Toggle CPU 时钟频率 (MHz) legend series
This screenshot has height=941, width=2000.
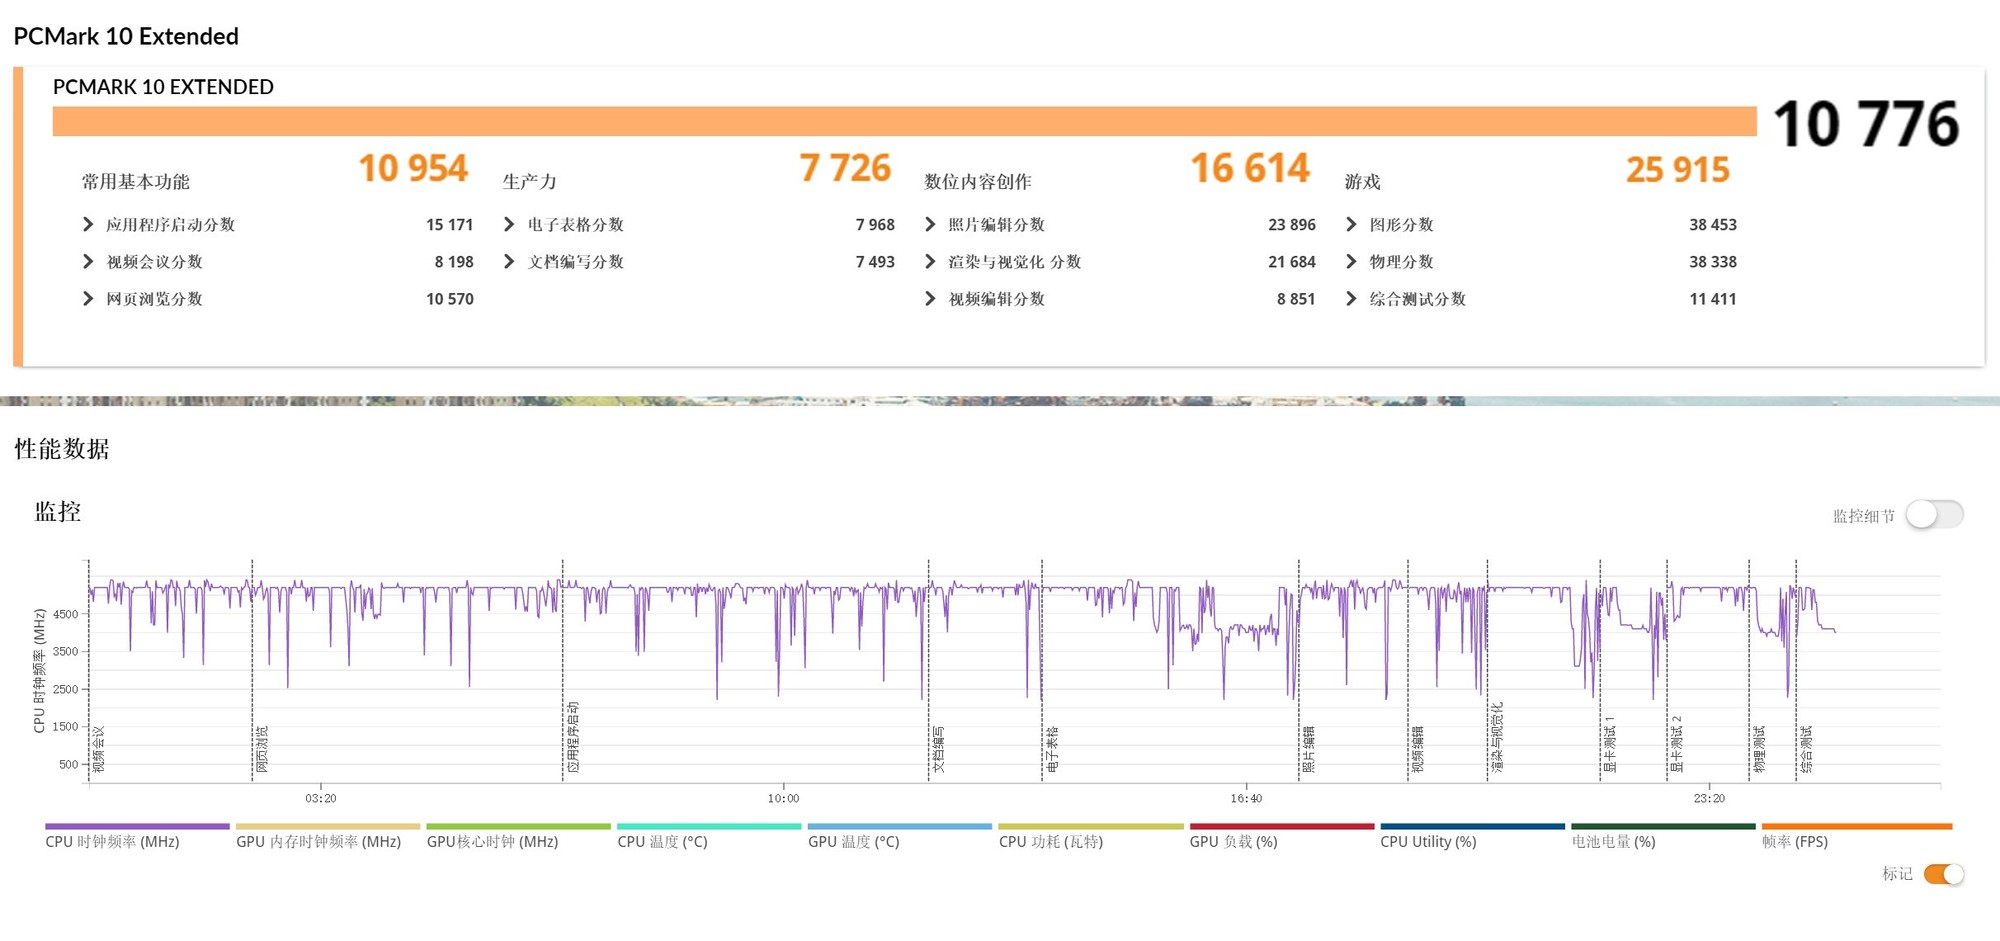point(112,842)
